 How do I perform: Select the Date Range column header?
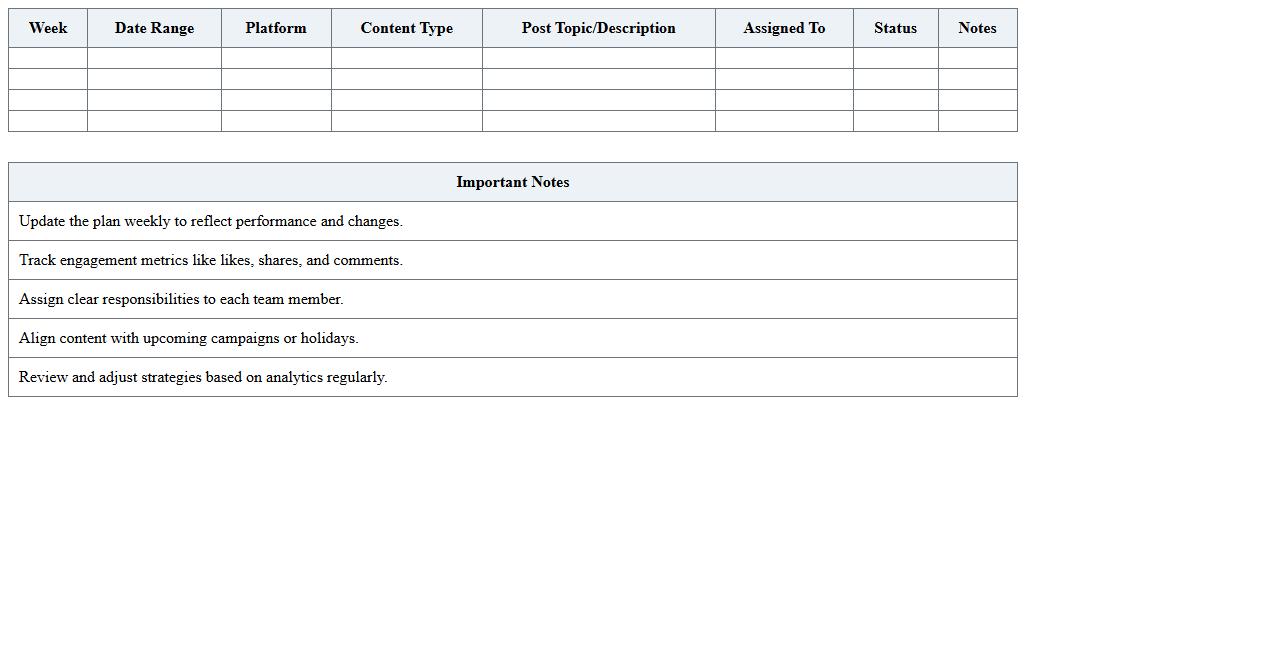(154, 28)
